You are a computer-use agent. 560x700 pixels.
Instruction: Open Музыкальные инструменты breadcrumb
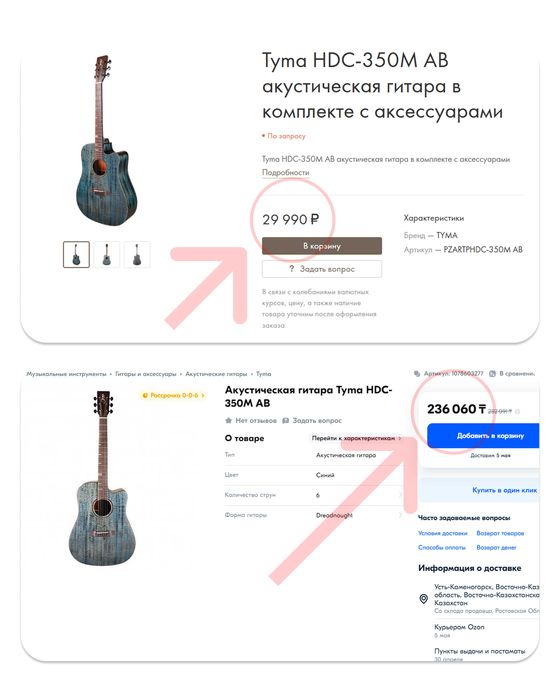66,374
